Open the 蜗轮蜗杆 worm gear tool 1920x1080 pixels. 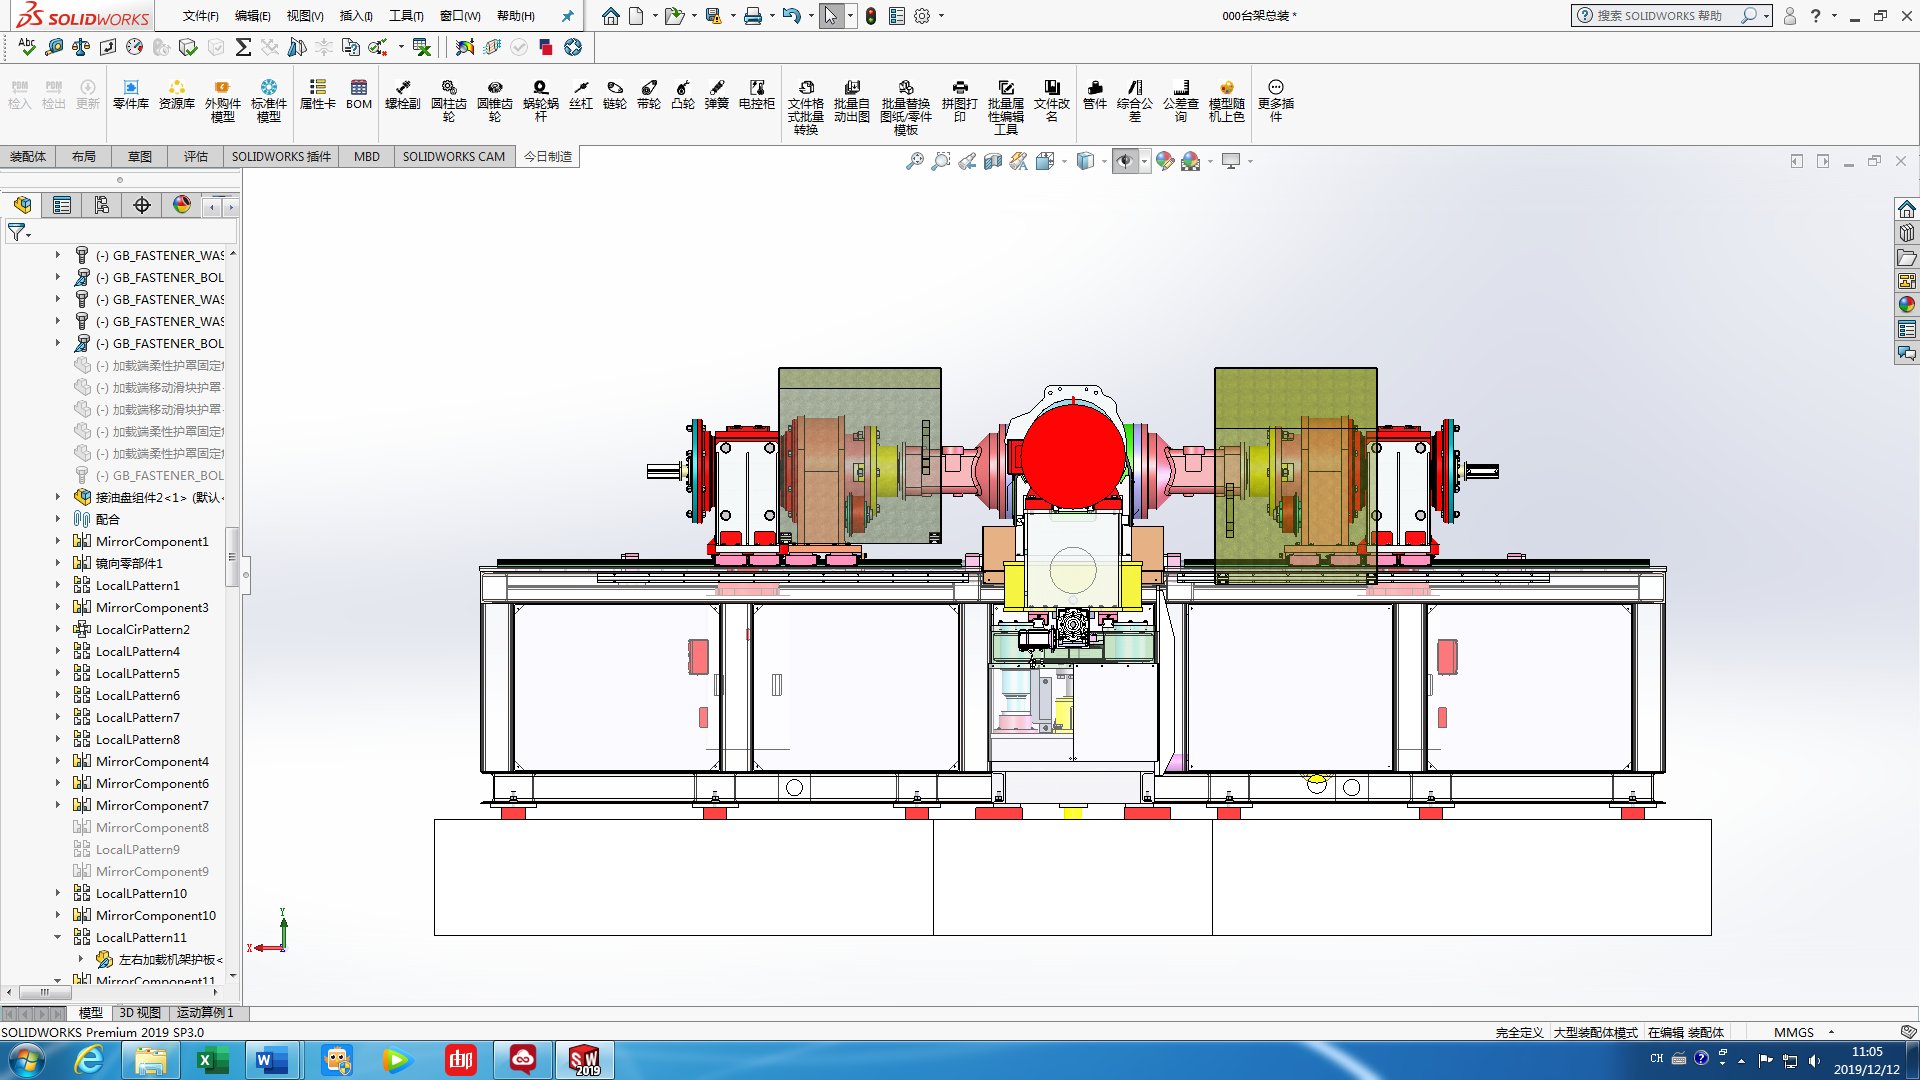click(x=541, y=101)
